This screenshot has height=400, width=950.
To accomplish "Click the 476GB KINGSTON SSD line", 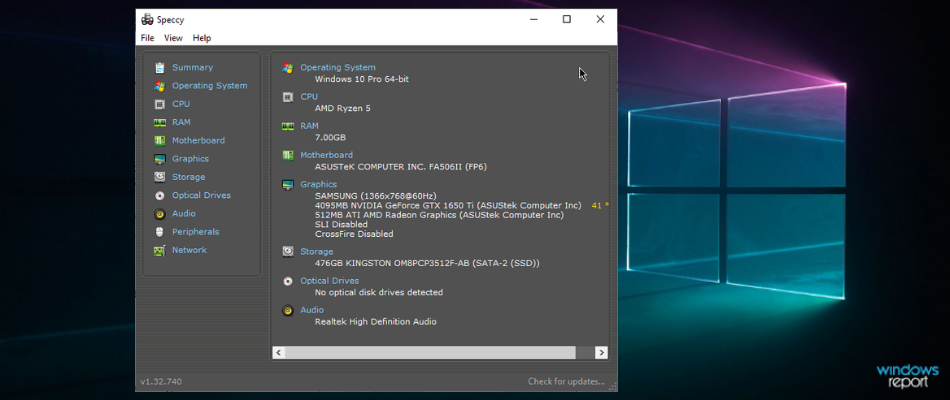I will coord(427,263).
